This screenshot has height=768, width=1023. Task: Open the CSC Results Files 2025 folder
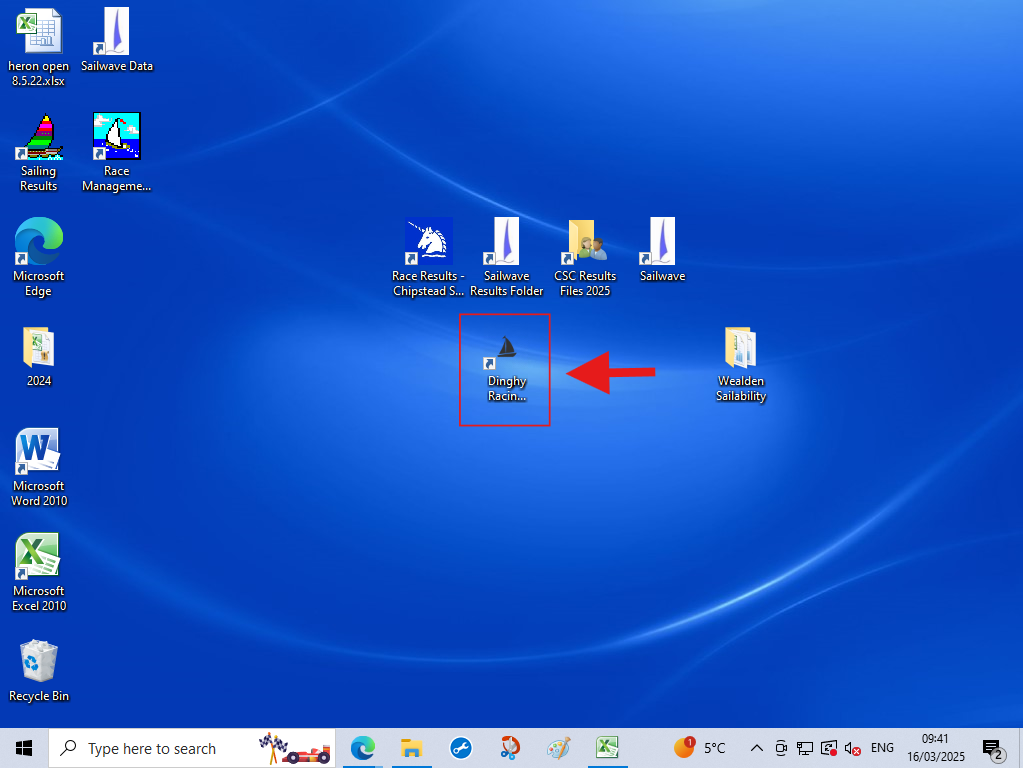[585, 243]
